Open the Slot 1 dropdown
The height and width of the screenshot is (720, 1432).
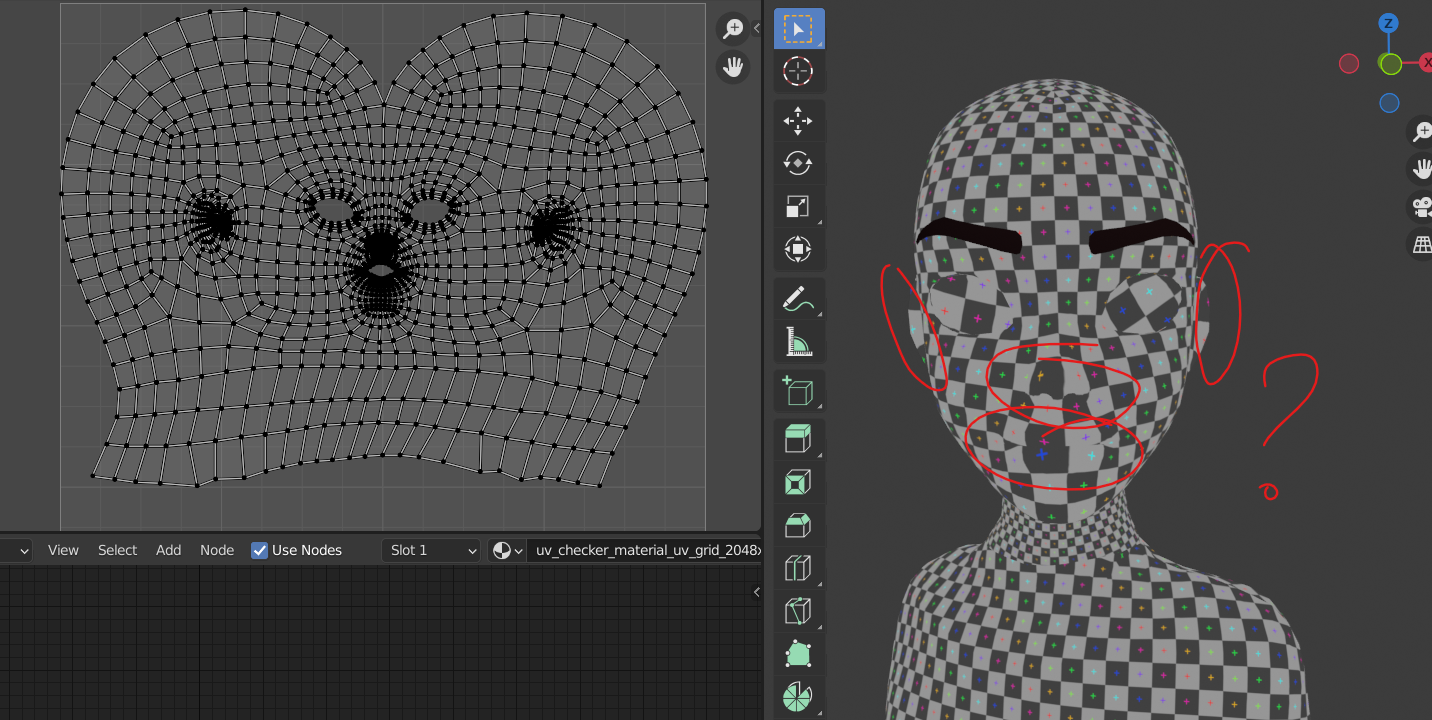[431, 550]
